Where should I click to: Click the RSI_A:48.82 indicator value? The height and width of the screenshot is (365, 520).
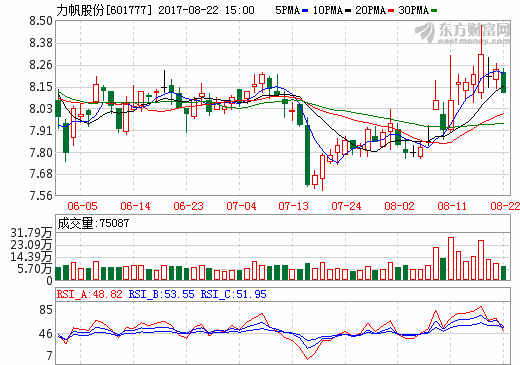(89, 294)
